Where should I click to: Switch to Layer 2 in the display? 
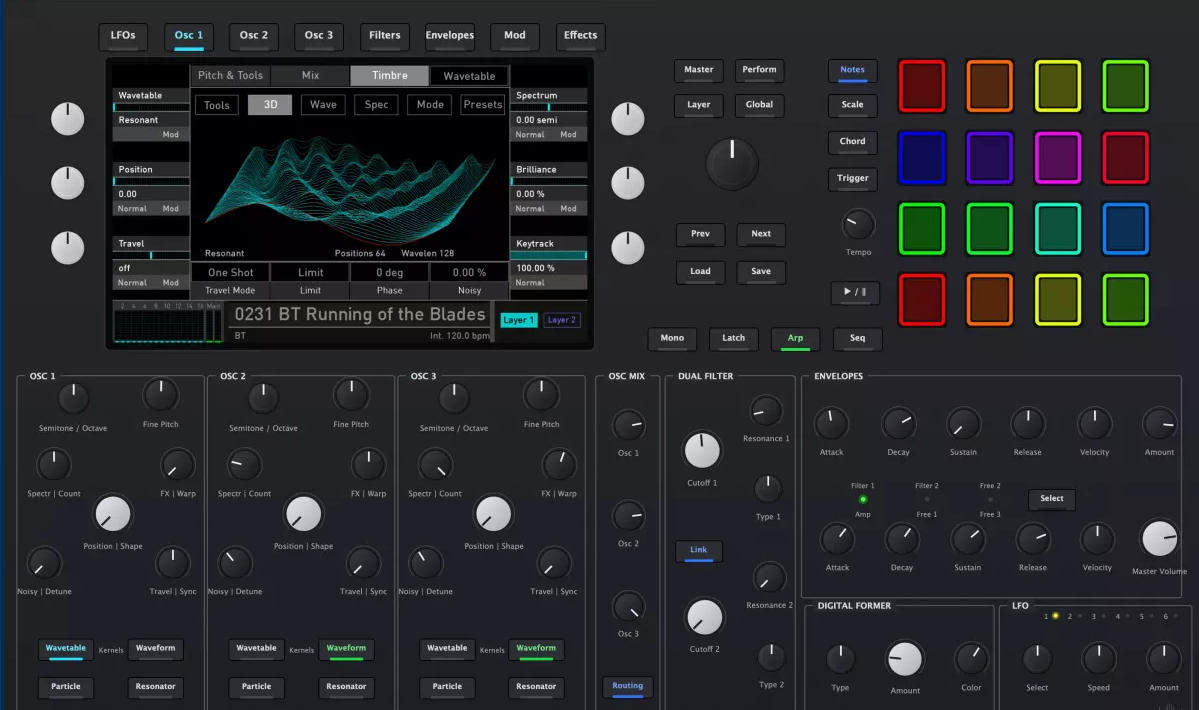pos(561,320)
